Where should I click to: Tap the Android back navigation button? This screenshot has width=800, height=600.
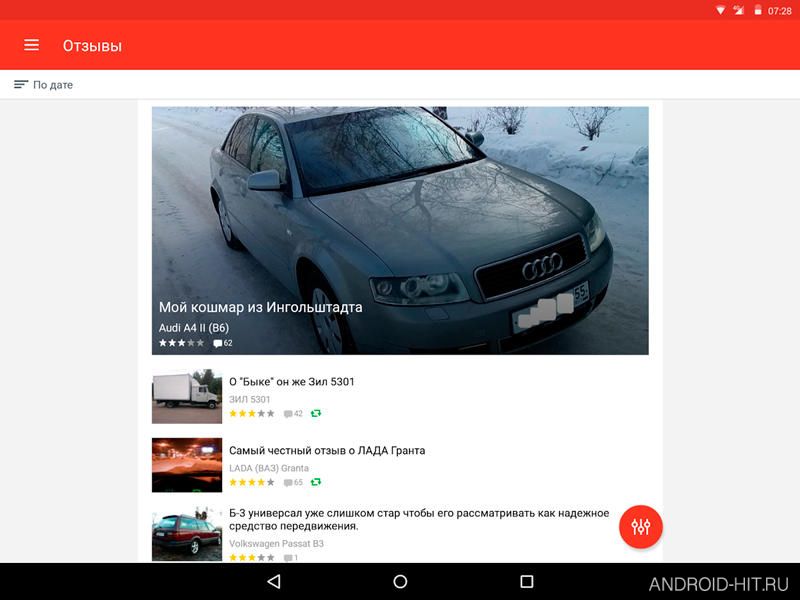click(x=274, y=582)
